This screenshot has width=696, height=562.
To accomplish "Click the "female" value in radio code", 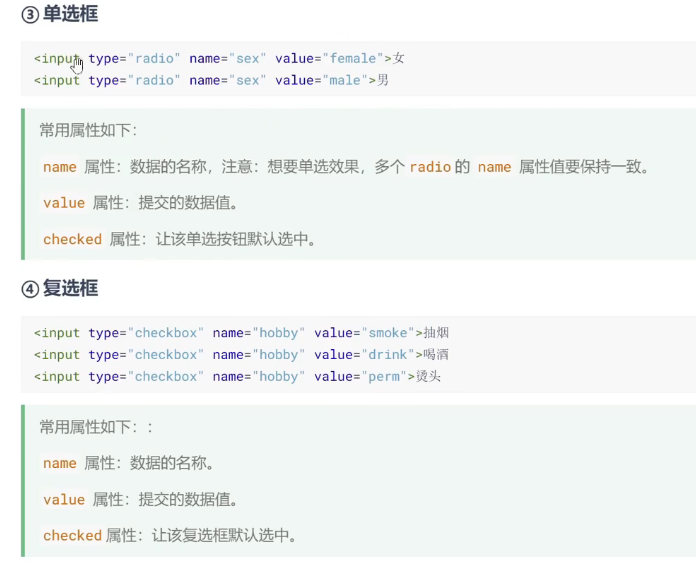I will [x=353, y=58].
